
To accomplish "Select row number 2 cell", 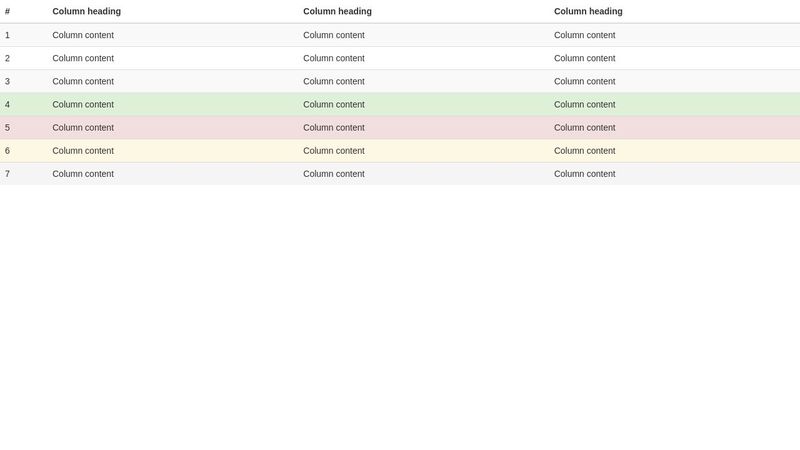I will pos(8,58).
